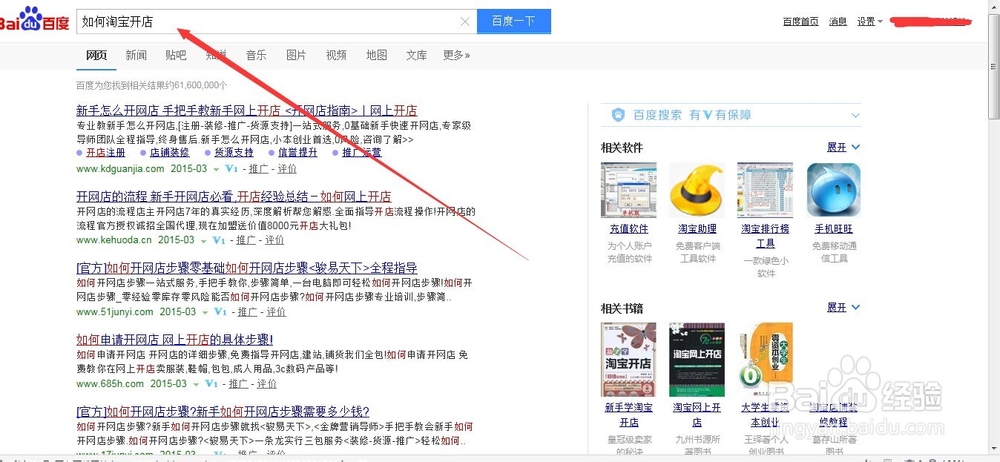Image resolution: width=1000 pixels, height=462 pixels.
Task: Expand dropdown arrow after www.kehuoda.cn
Action: point(203,241)
